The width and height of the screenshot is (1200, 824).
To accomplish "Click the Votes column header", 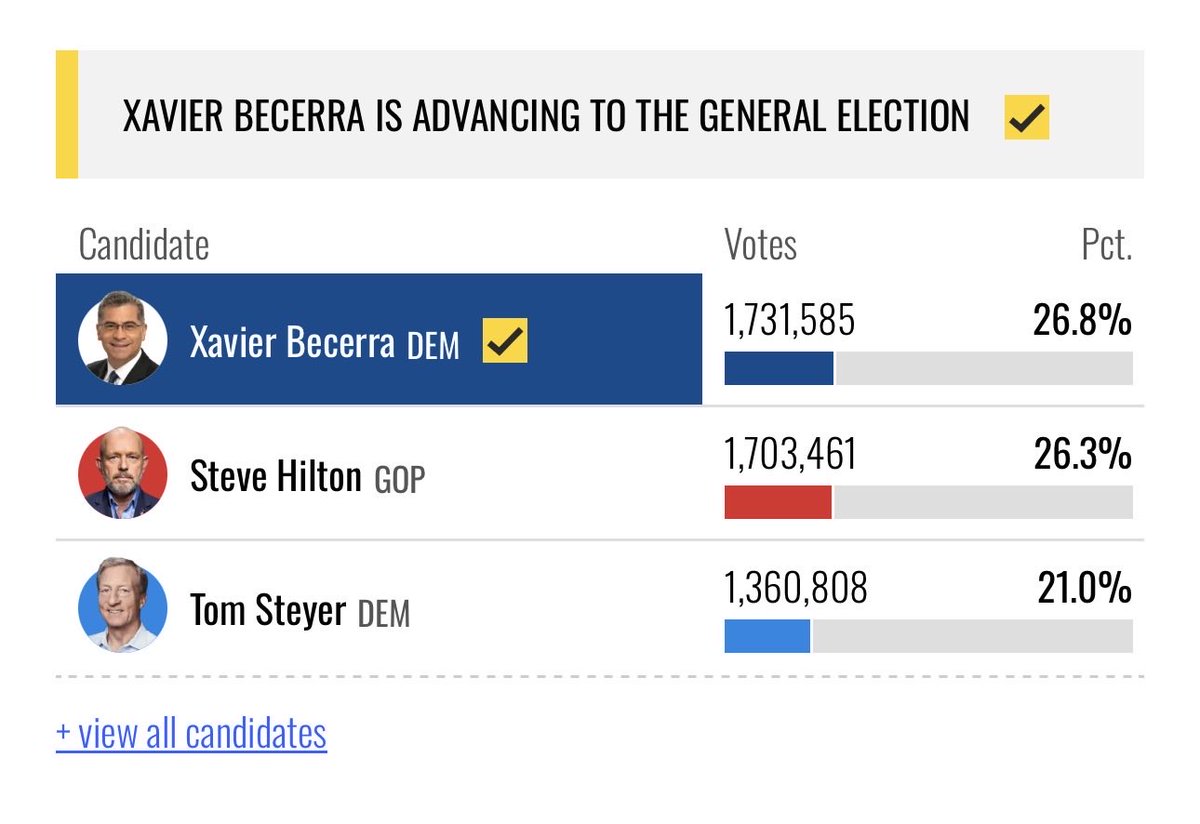I will point(760,245).
